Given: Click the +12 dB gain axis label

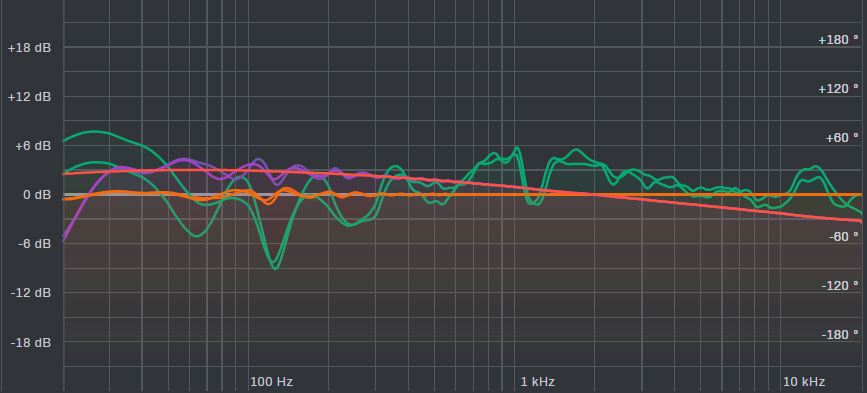Looking at the screenshot, I should (29, 97).
